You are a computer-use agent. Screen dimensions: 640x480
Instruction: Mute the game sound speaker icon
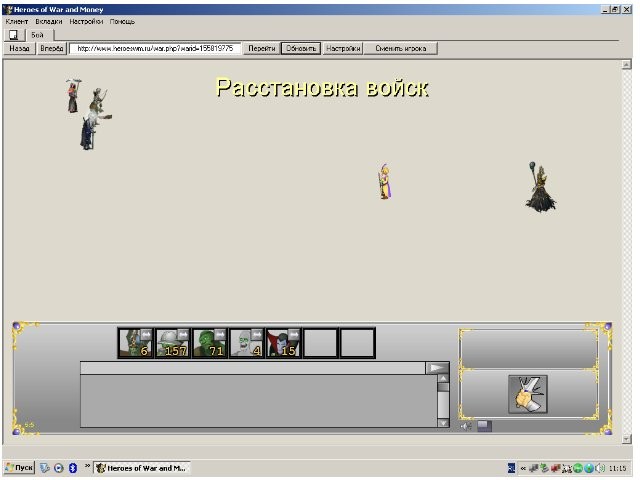[466, 426]
